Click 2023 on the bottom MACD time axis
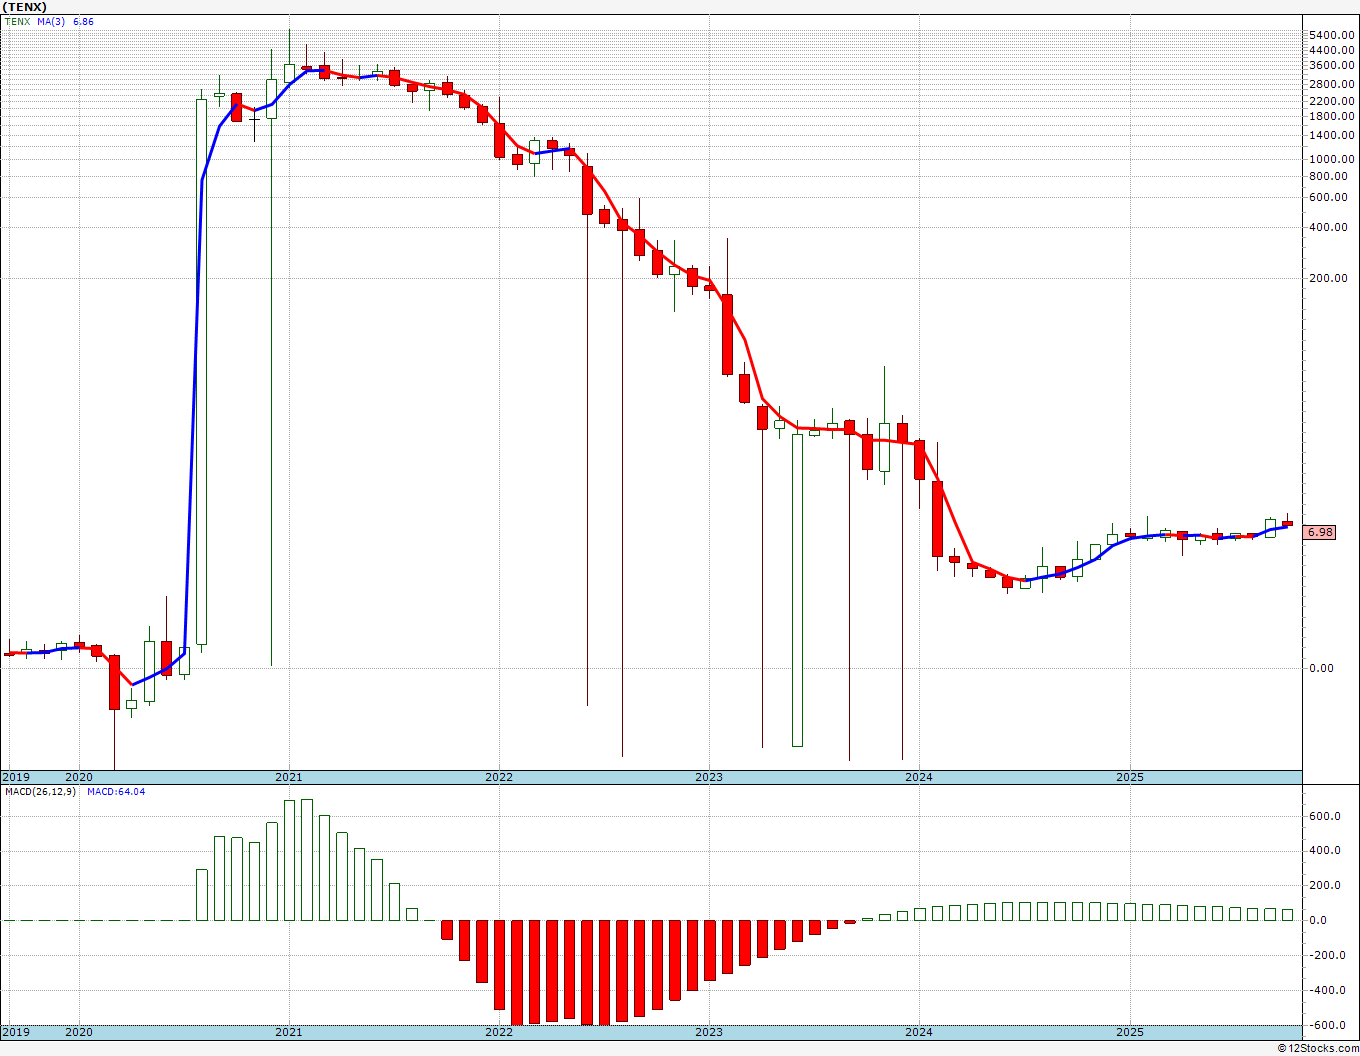 pyautogui.click(x=709, y=1032)
